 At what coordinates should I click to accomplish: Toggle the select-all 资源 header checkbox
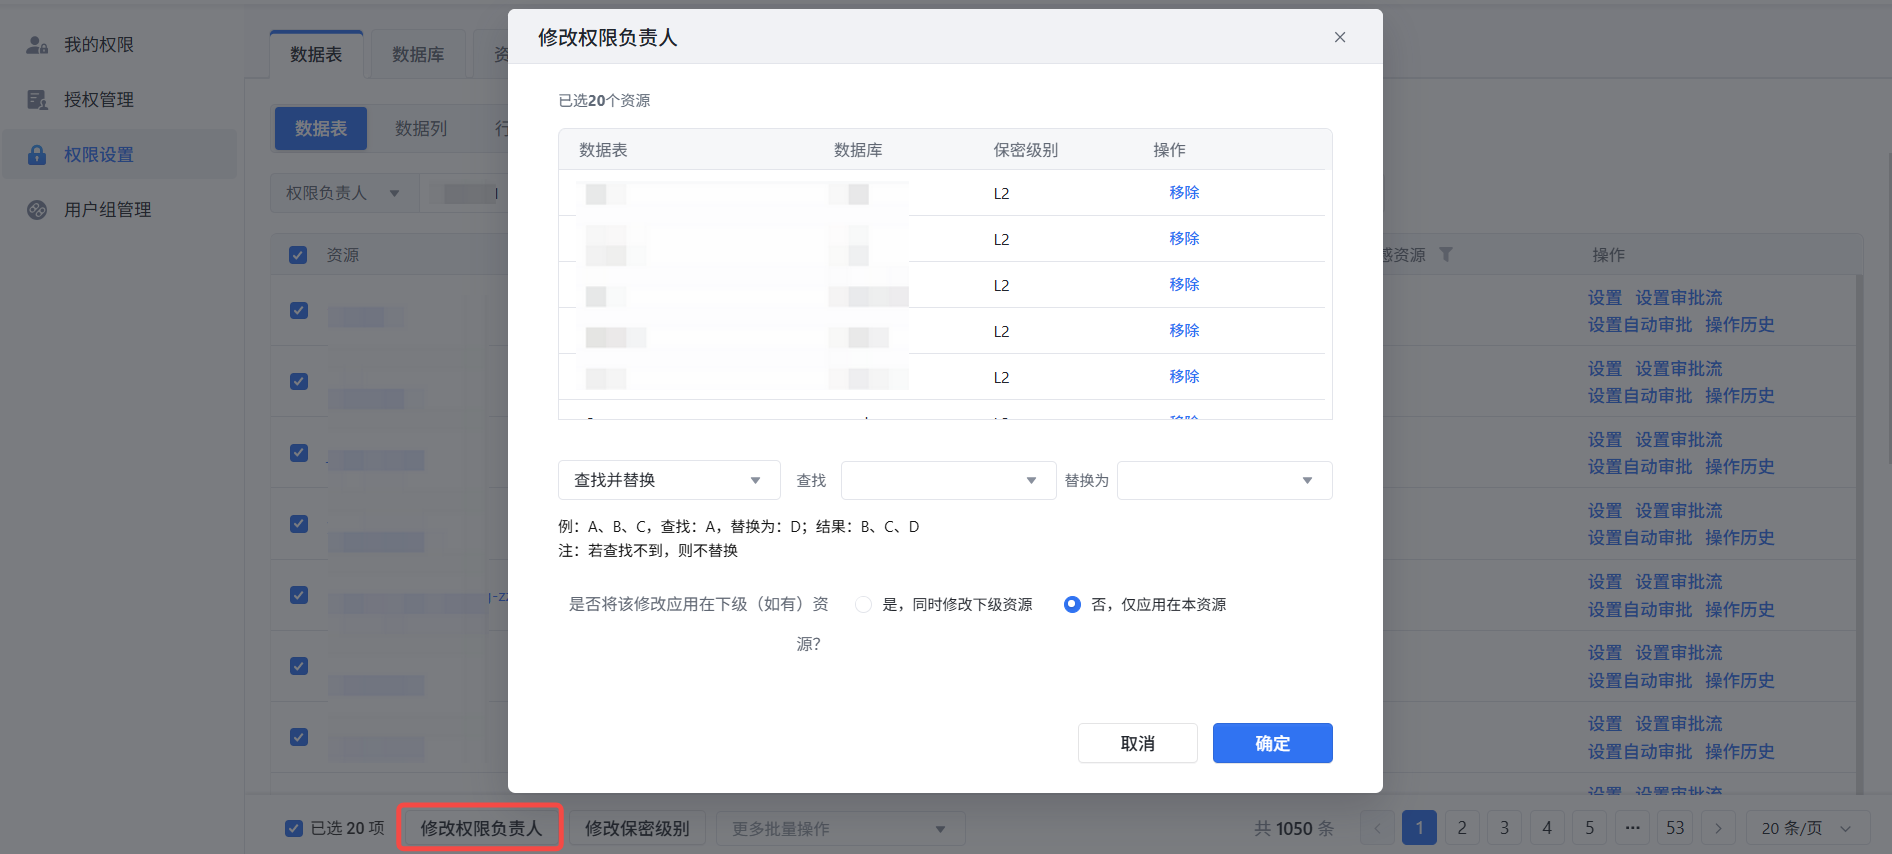click(298, 255)
